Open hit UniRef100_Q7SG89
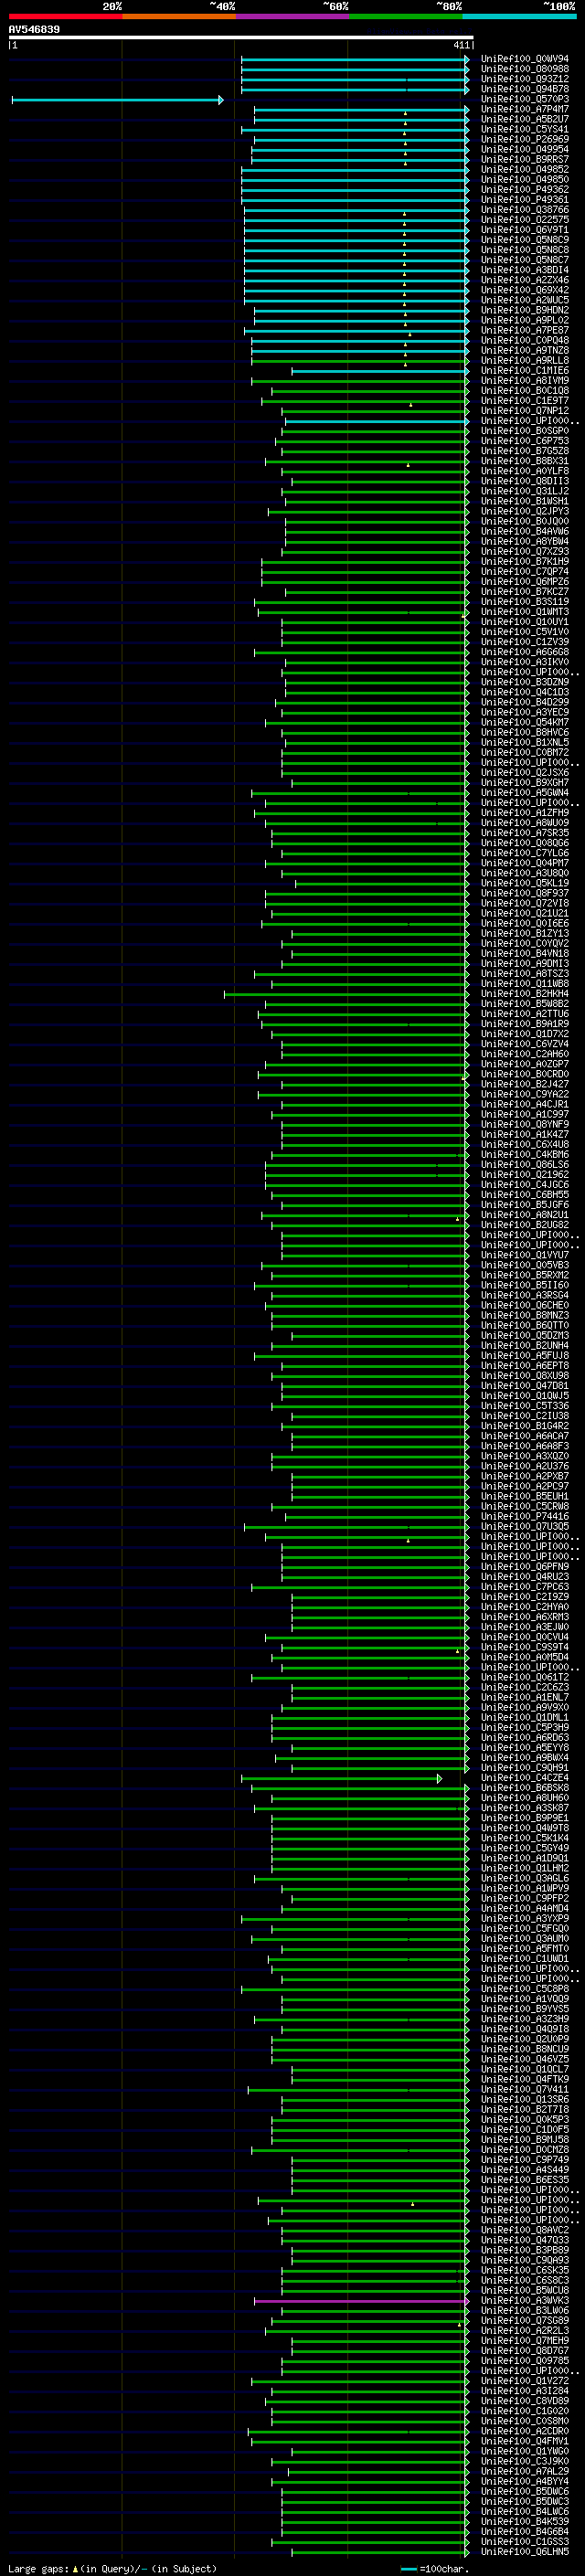 click(525, 2320)
